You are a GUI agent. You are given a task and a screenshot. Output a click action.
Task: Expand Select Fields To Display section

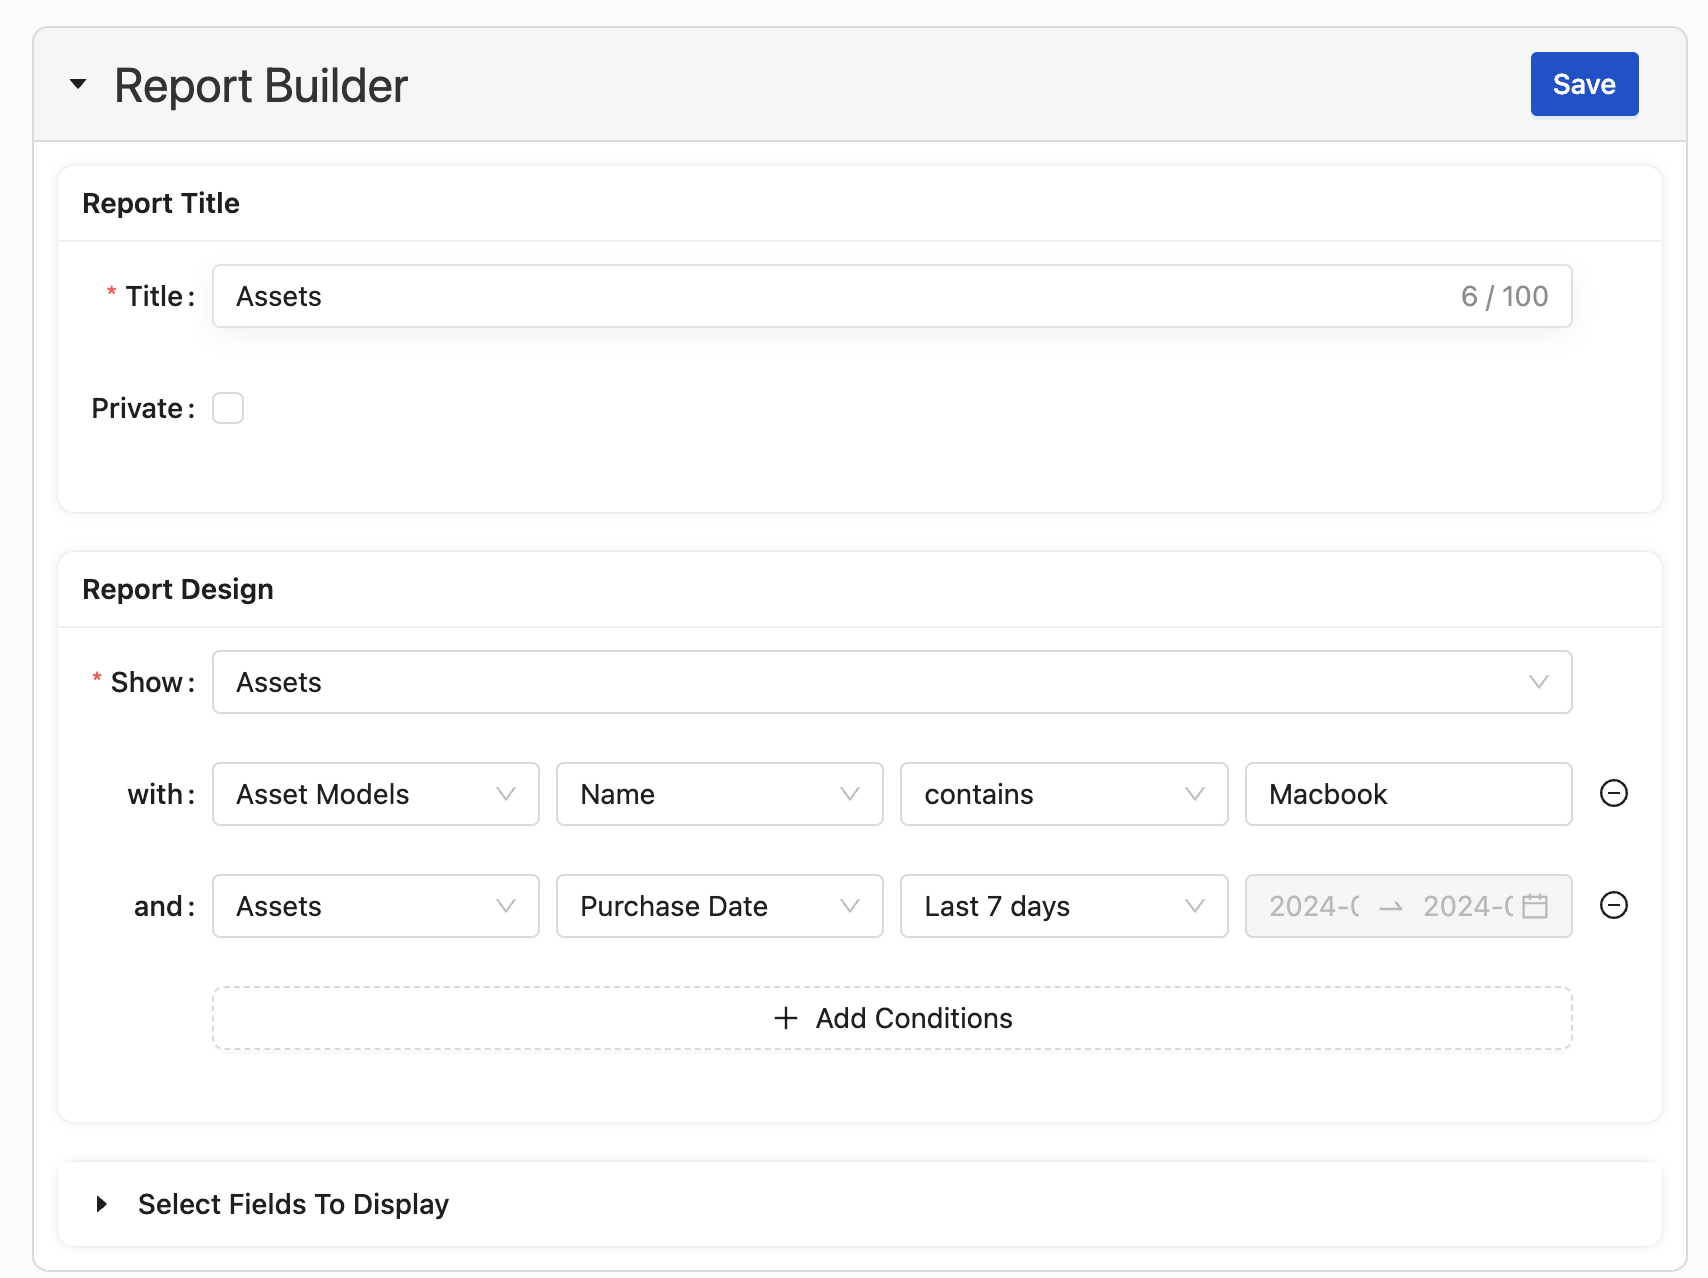[x=102, y=1204]
